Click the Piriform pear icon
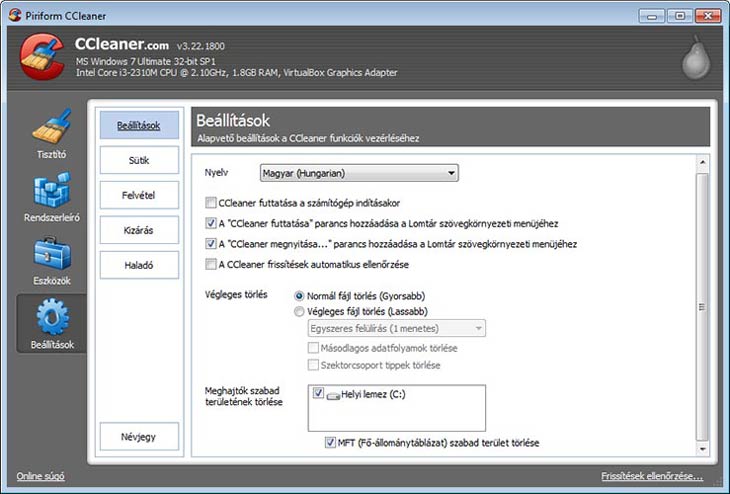This screenshot has width=730, height=494. [x=696, y=59]
